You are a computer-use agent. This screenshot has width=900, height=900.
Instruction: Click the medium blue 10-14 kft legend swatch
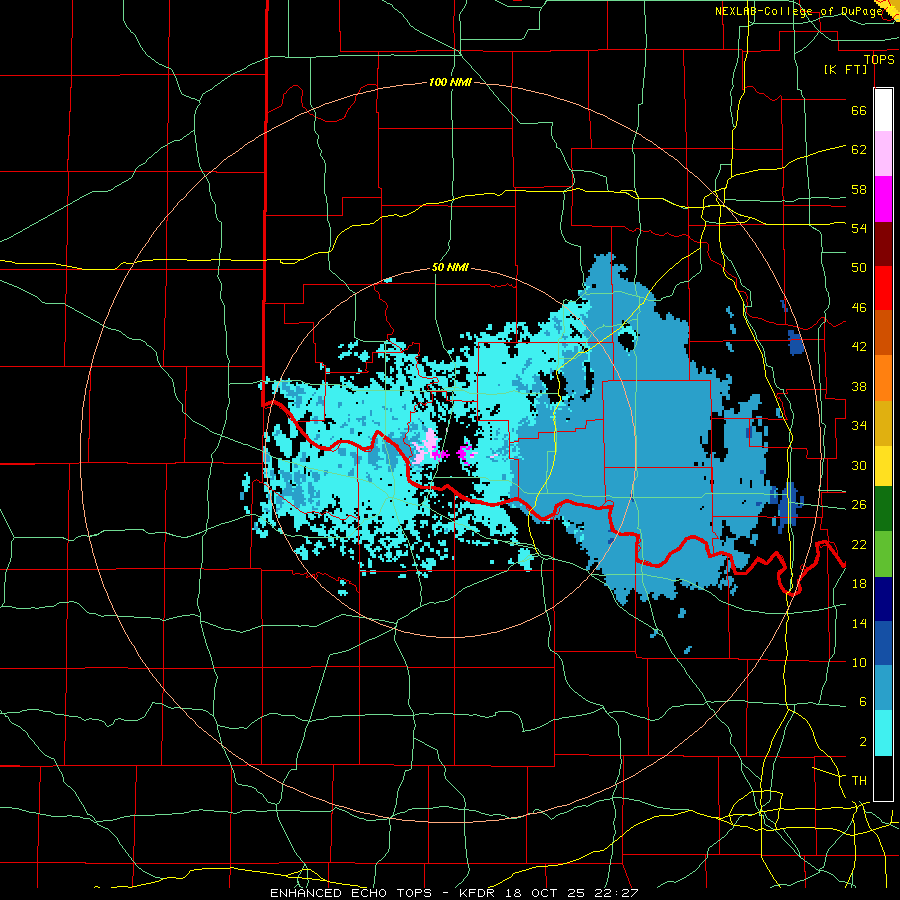pyautogui.click(x=883, y=643)
